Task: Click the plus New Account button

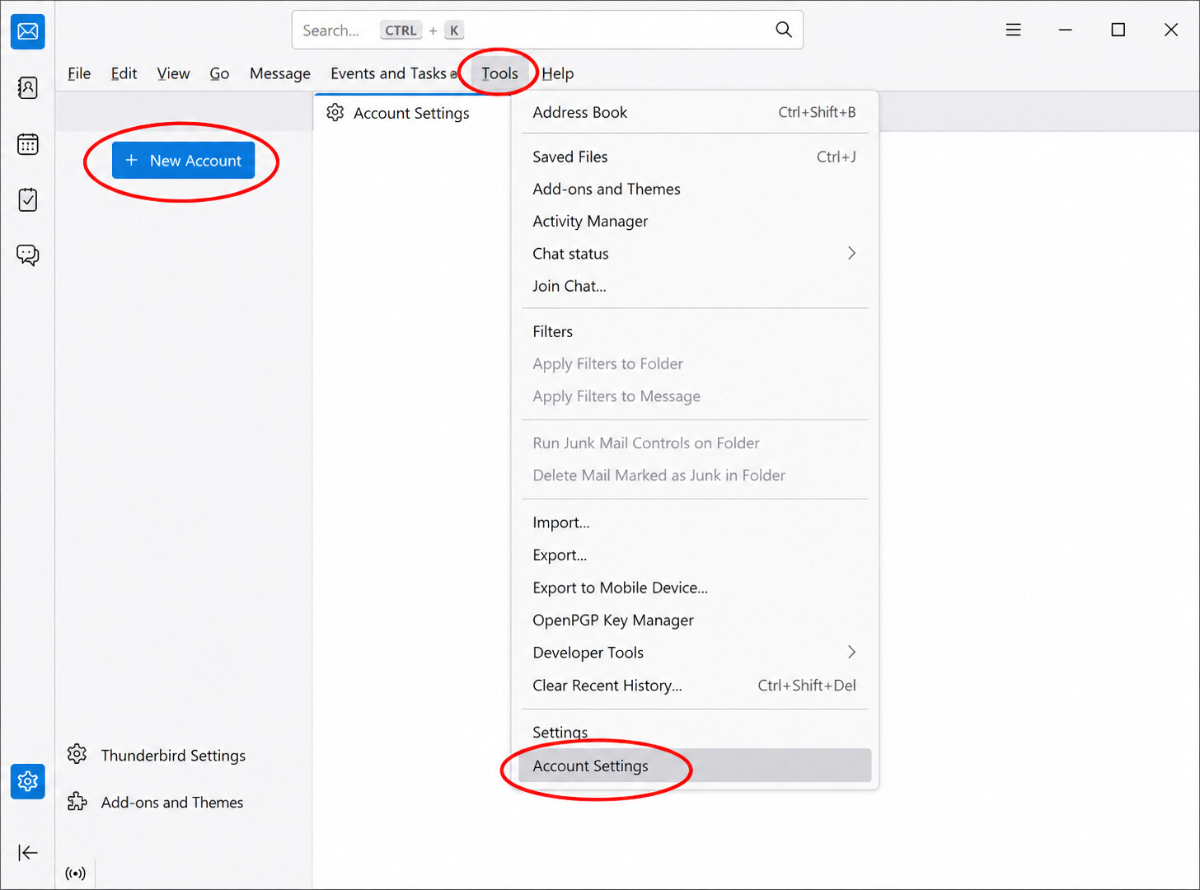Action: click(x=183, y=160)
